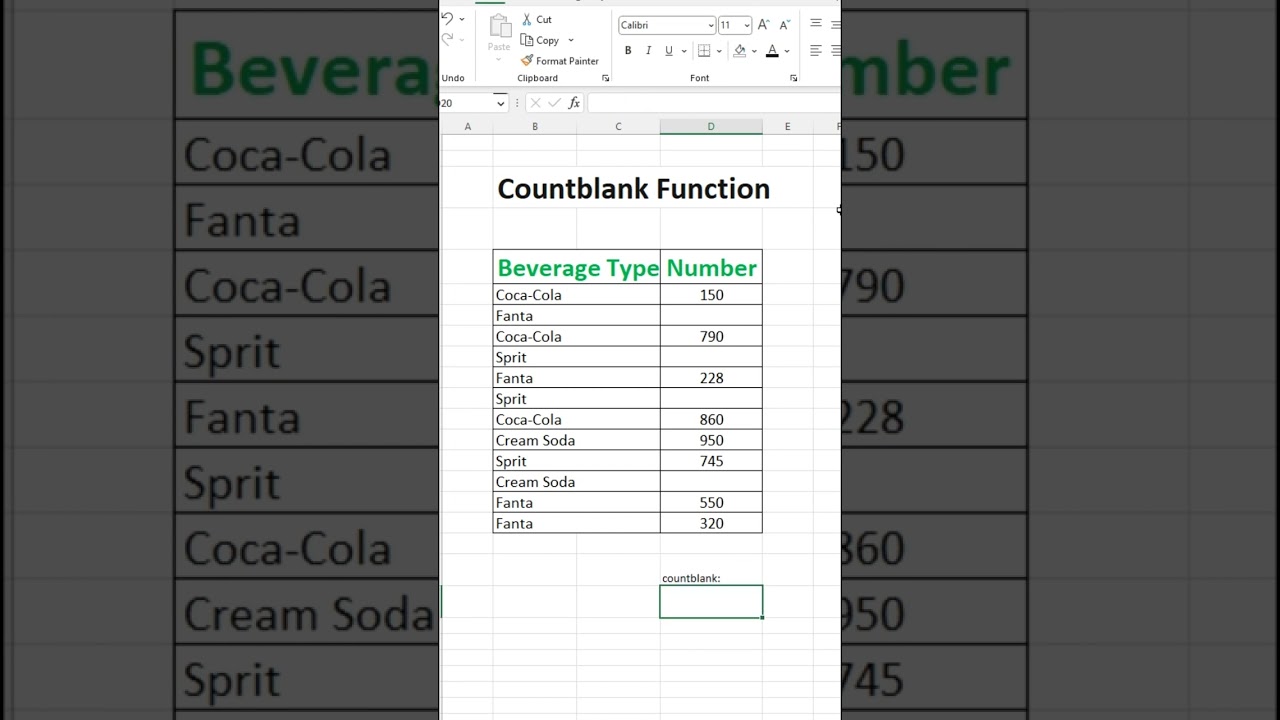Open the Clipboard pane launcher
Screen dimensions: 1280x720
tap(605, 78)
